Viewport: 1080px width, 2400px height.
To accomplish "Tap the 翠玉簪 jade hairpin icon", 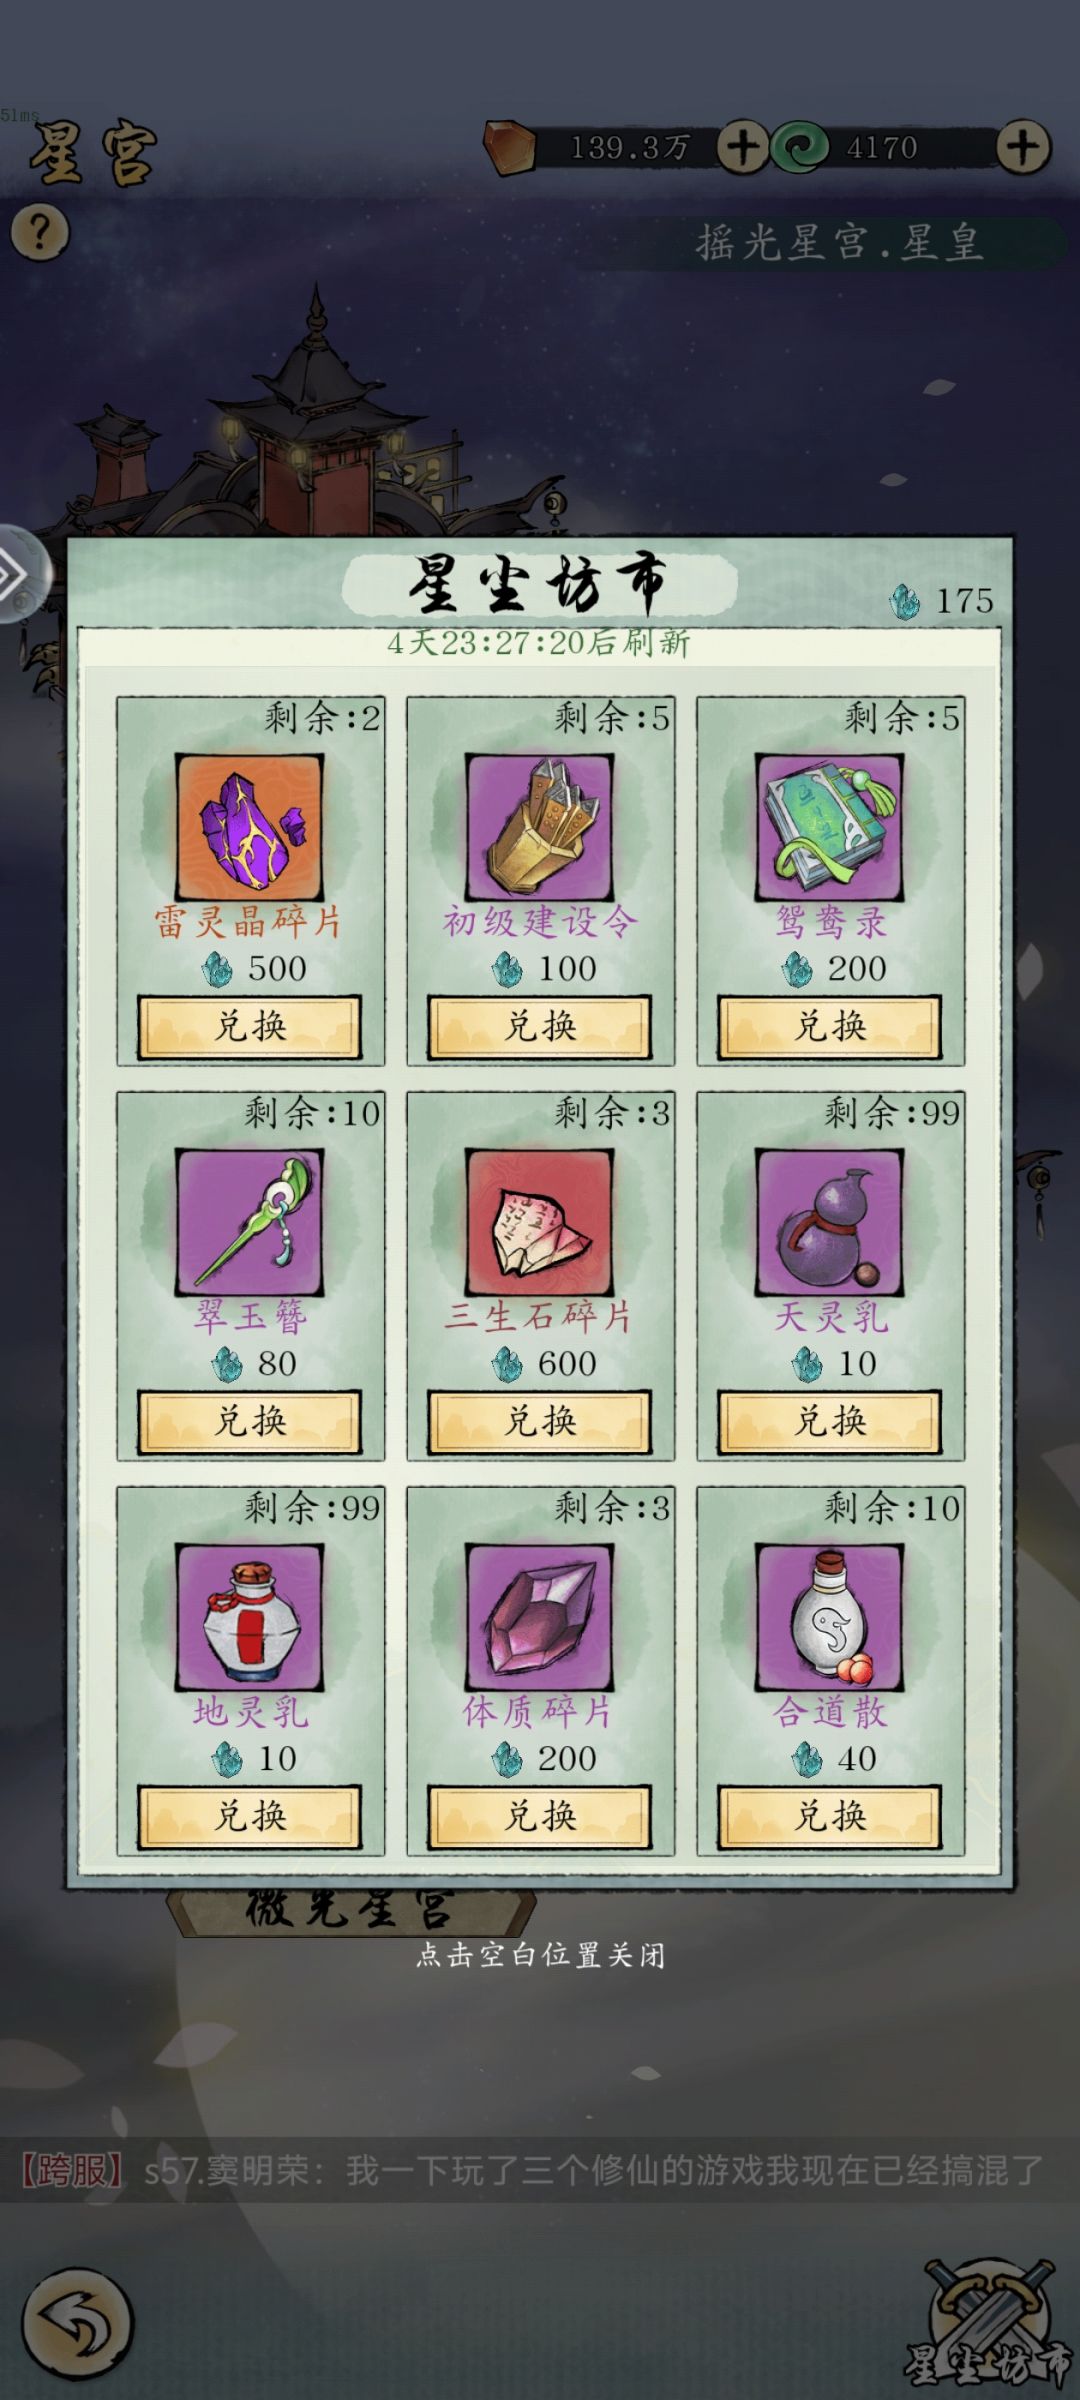I will coord(250,1222).
